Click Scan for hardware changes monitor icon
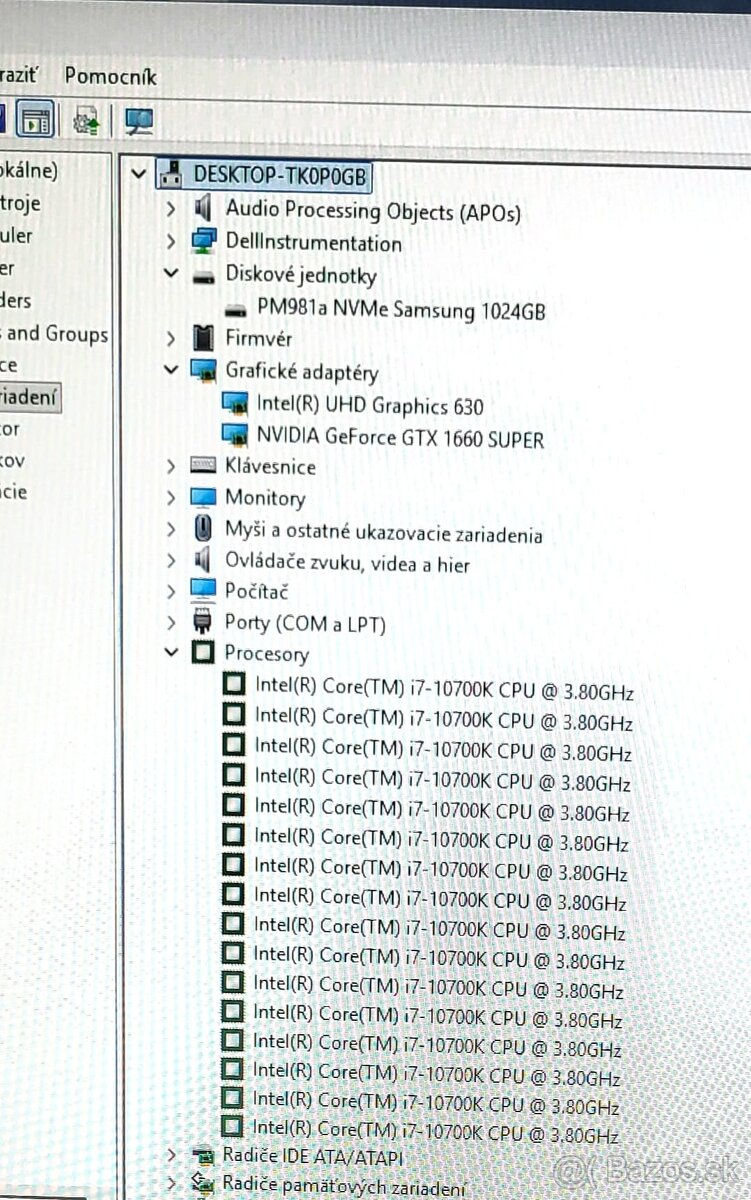 139,122
